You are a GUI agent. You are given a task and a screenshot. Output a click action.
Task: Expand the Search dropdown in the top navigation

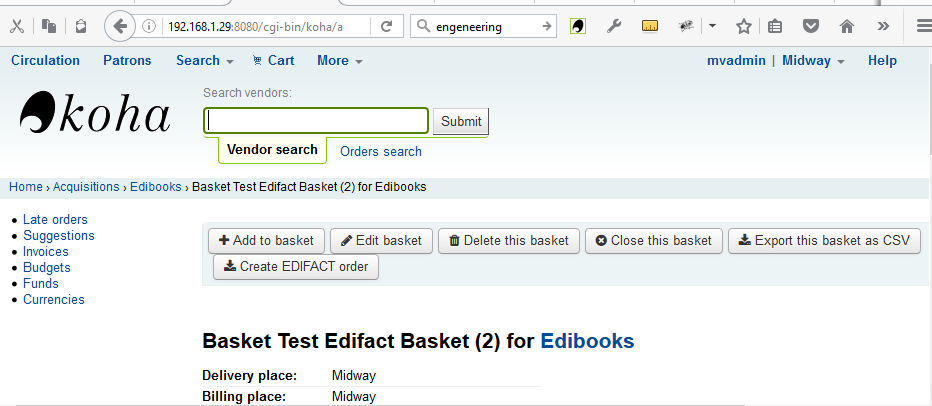204,60
